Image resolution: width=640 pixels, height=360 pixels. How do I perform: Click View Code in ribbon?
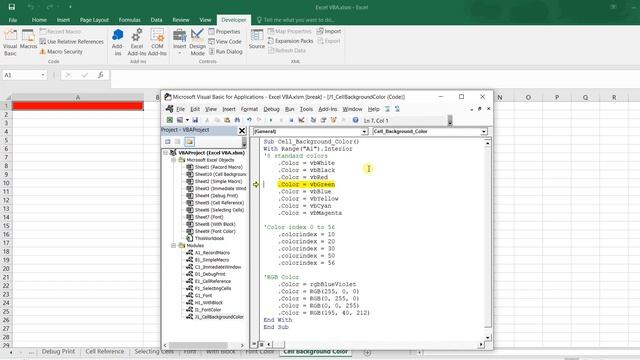point(225,42)
